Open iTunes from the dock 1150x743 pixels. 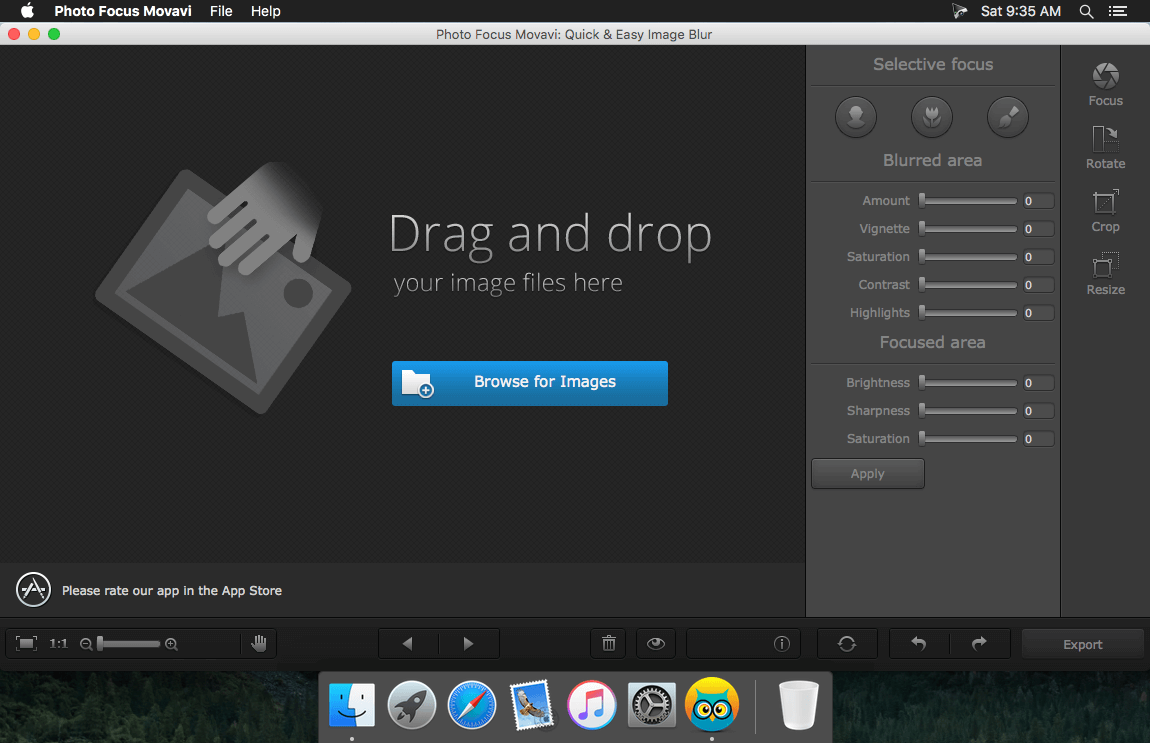click(591, 705)
